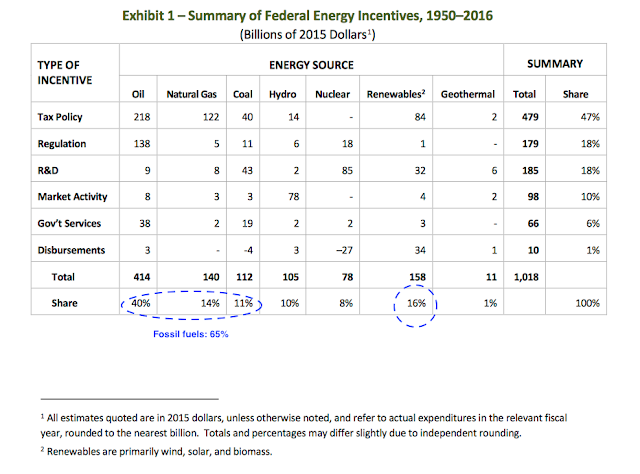
Task: Select the Tax Policy 47% share cell
Action: [590, 117]
